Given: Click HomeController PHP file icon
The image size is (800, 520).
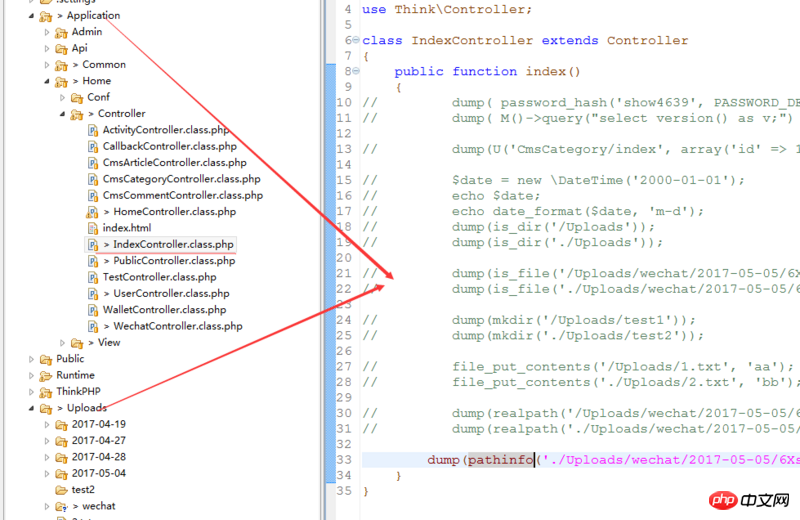Looking at the screenshot, I should coord(92,212).
